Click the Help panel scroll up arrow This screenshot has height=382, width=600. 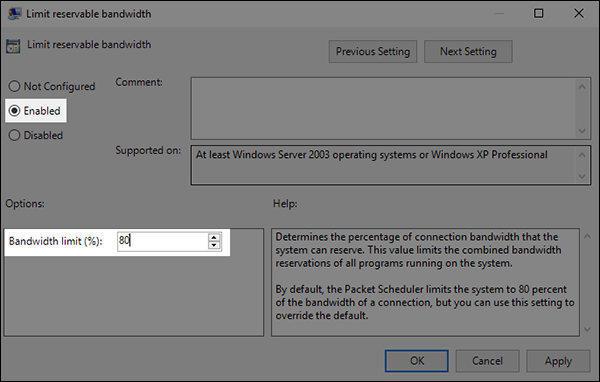587,237
